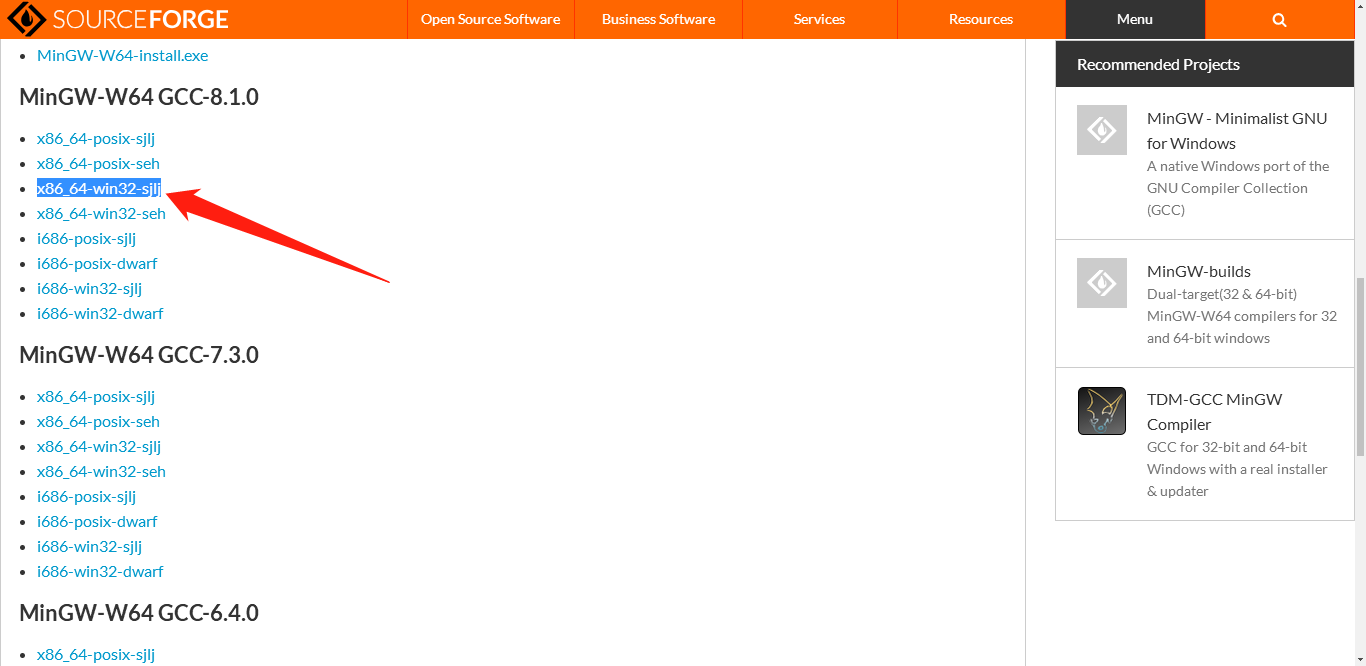Open GCC-6.4.0 x86_64-posix-sjlj link
The width and height of the screenshot is (1366, 666).
96,654
